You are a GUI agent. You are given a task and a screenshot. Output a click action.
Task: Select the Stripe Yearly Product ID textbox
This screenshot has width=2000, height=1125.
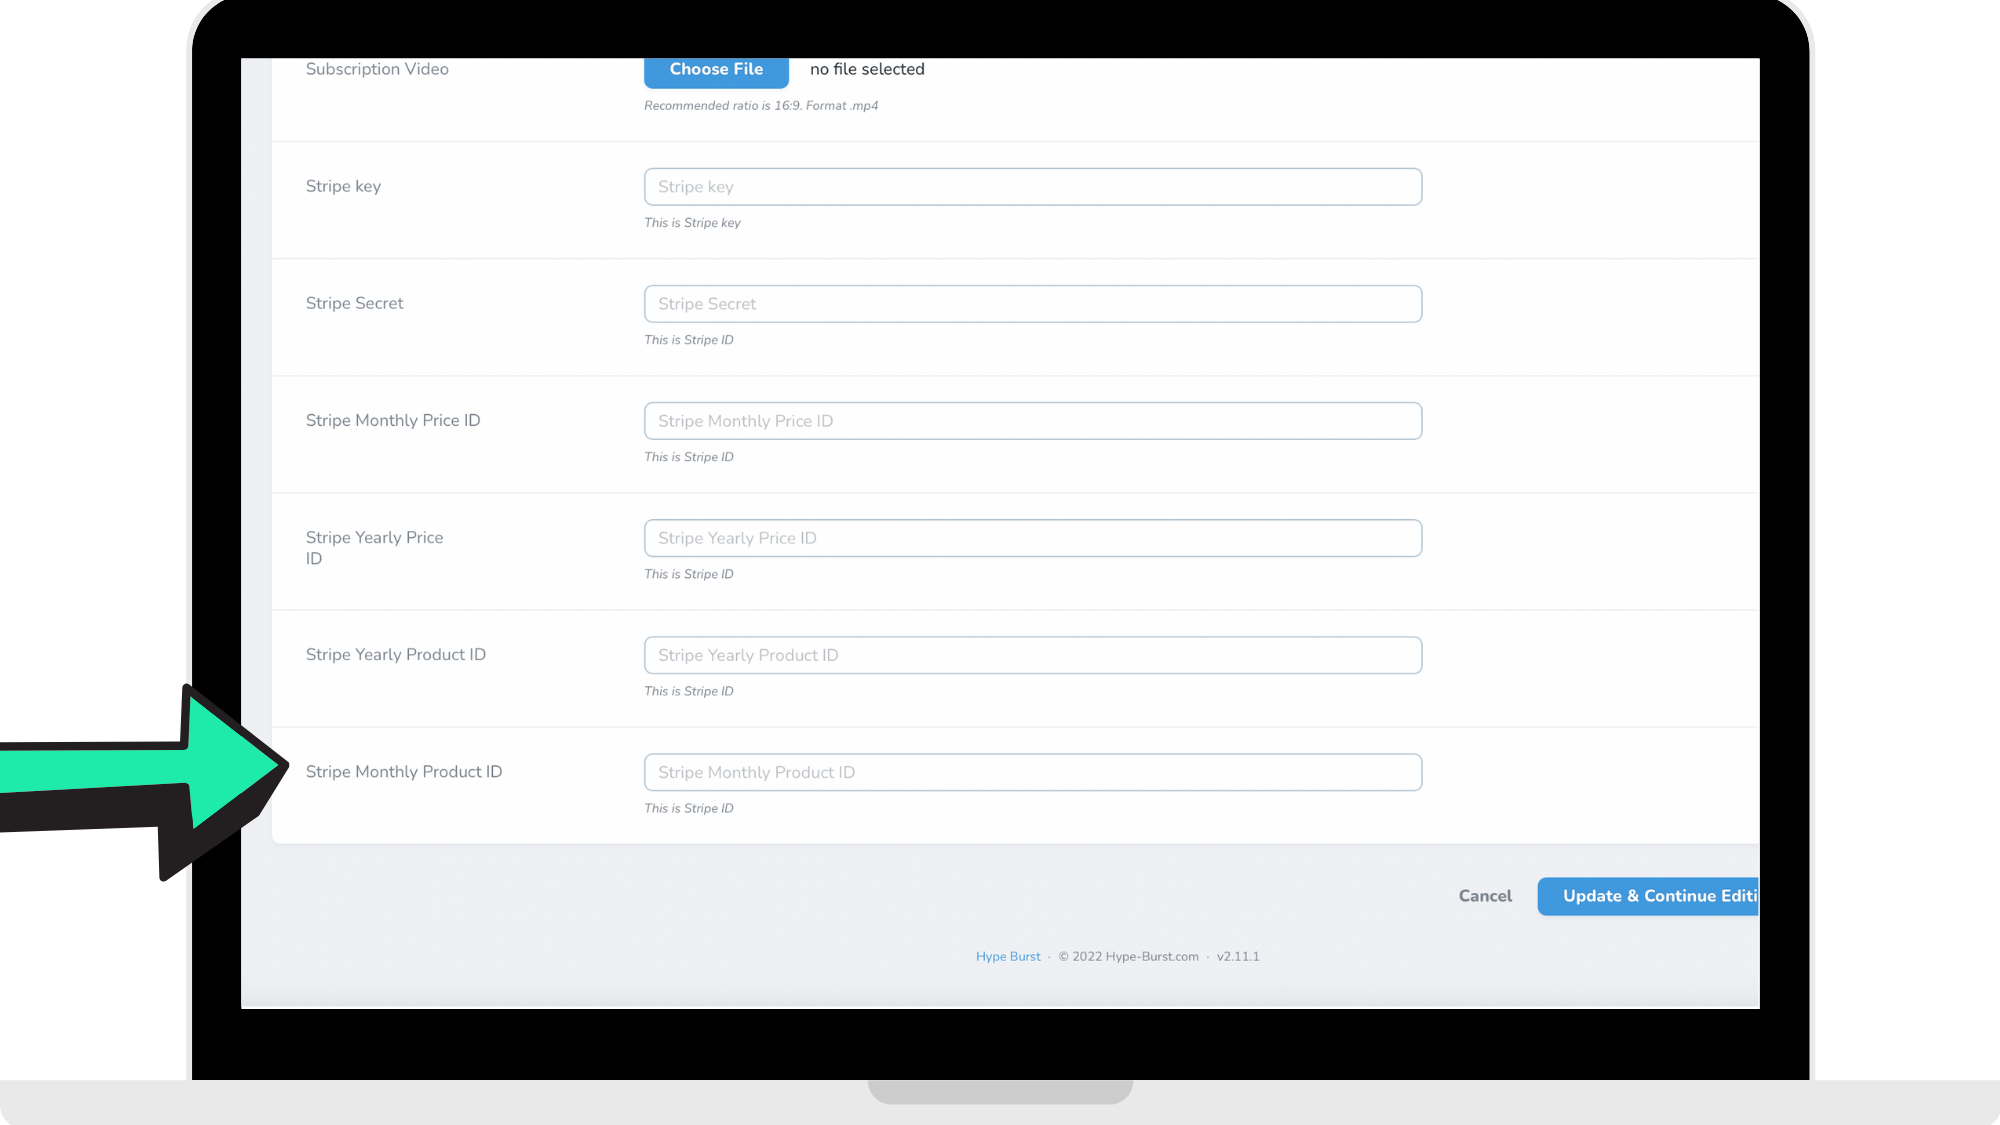tap(1032, 655)
